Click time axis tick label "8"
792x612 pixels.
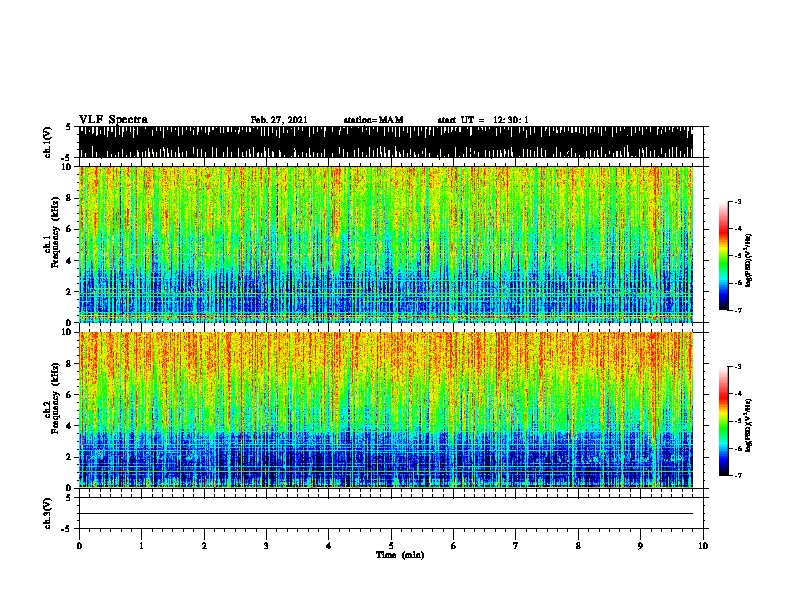pyautogui.click(x=578, y=545)
